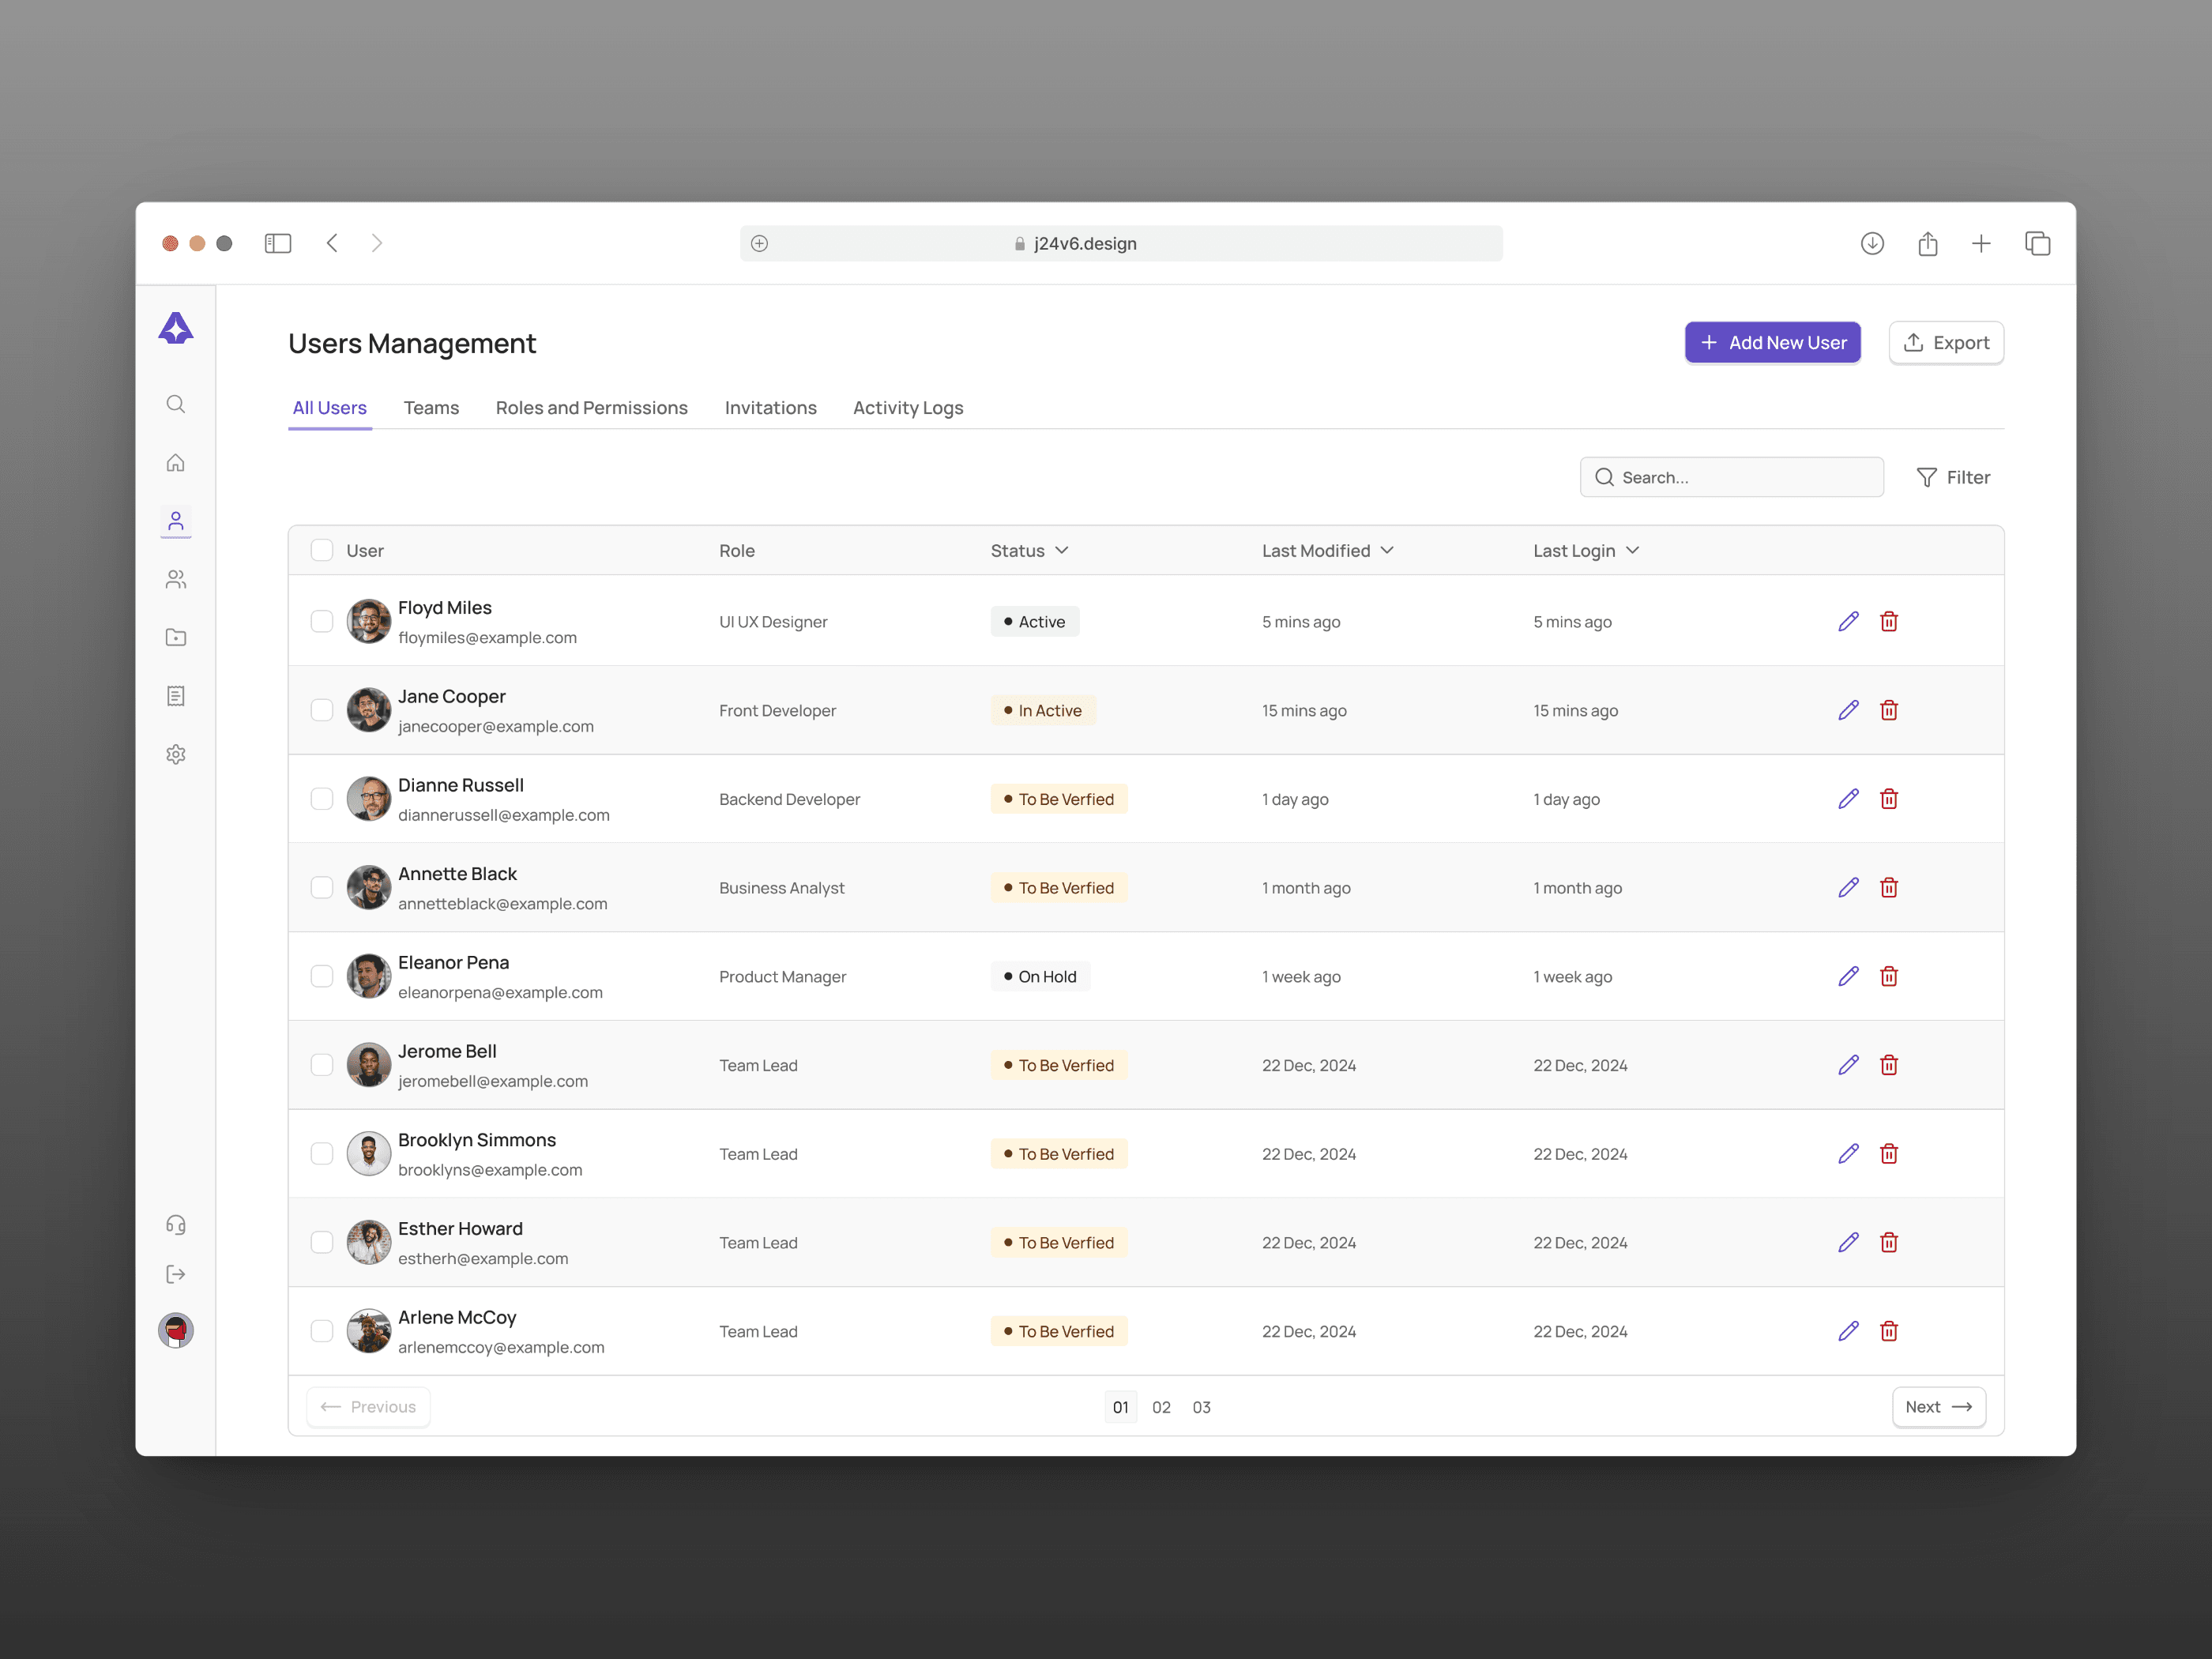Image resolution: width=2212 pixels, height=1659 pixels.
Task: Click the edit pencil for Floyd Miles
Action: pyautogui.click(x=1848, y=621)
